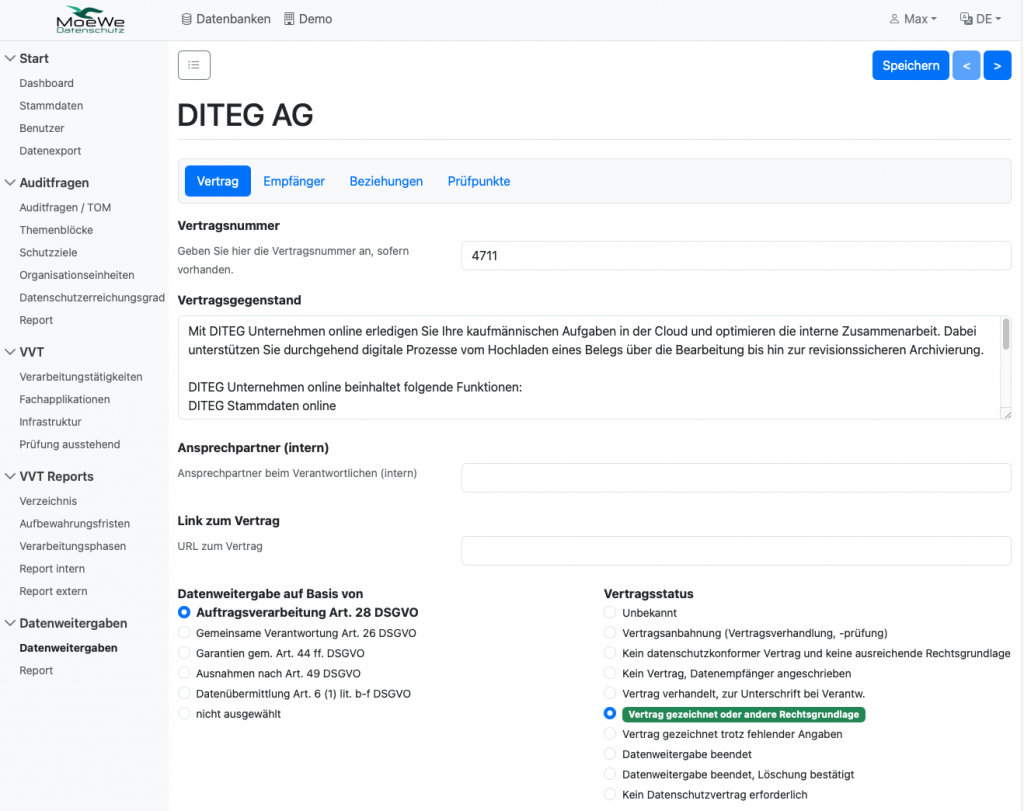1024x811 pixels.
Task: Click the Datenbanken database icon
Action: tap(186, 19)
